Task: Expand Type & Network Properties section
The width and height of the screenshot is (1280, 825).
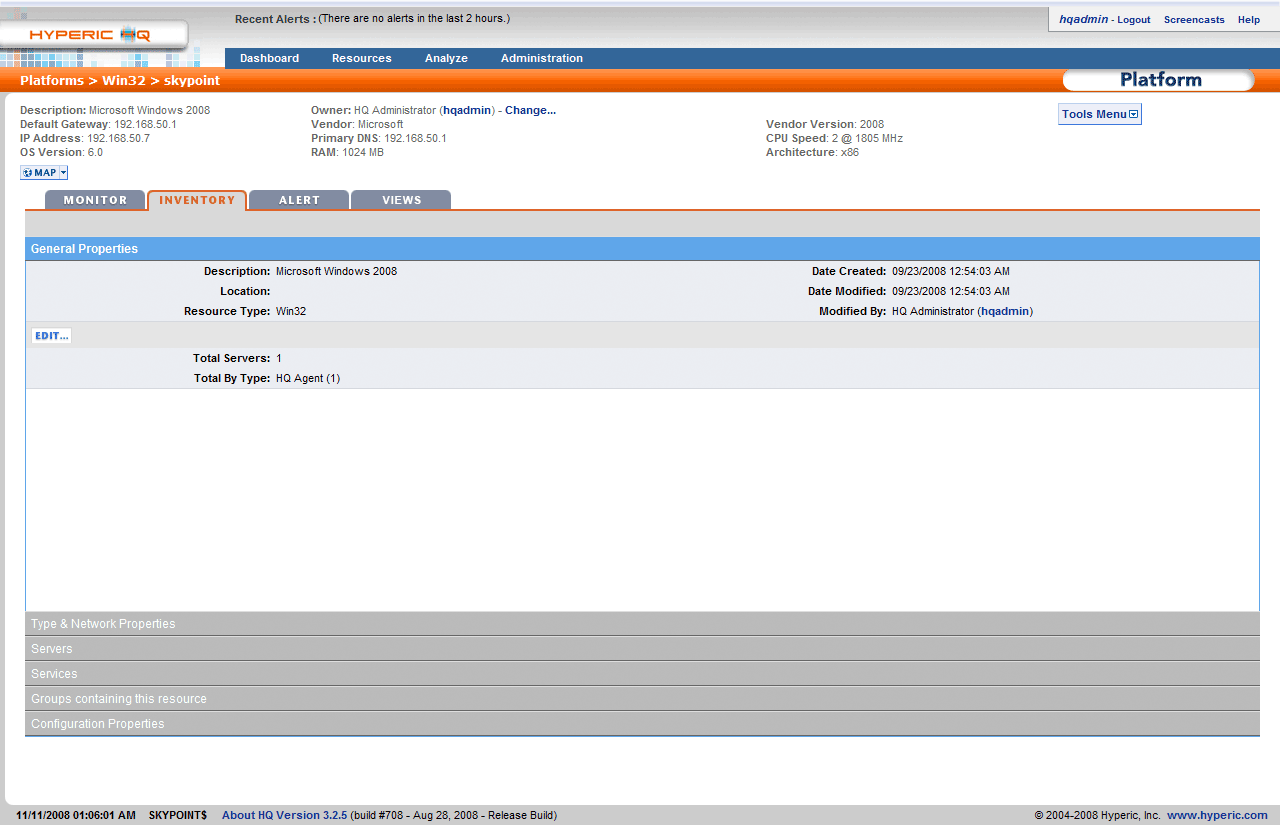Action: (x=103, y=624)
